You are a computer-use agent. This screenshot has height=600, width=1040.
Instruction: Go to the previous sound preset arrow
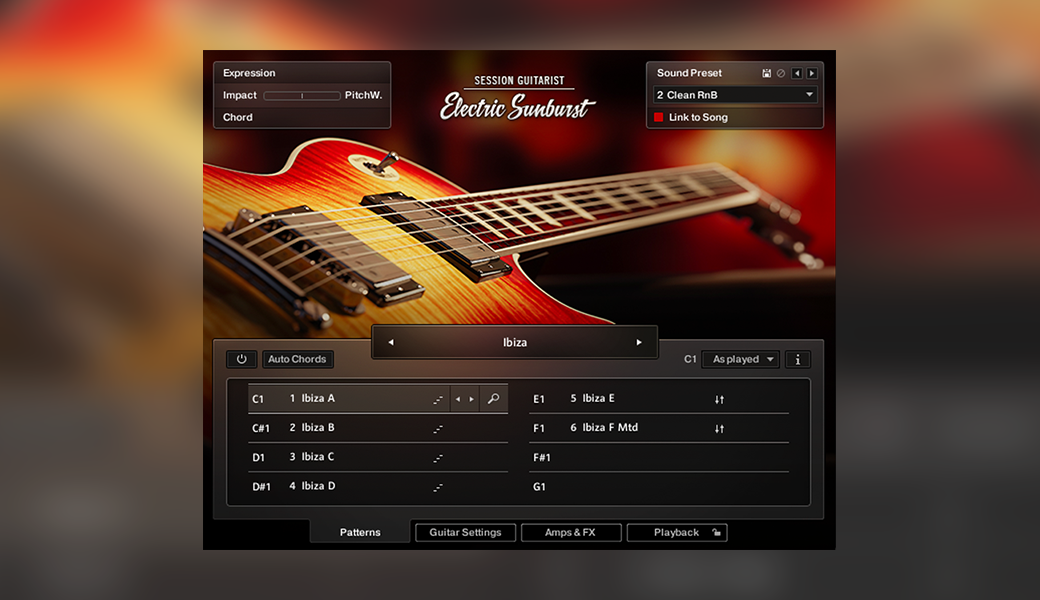coord(797,74)
